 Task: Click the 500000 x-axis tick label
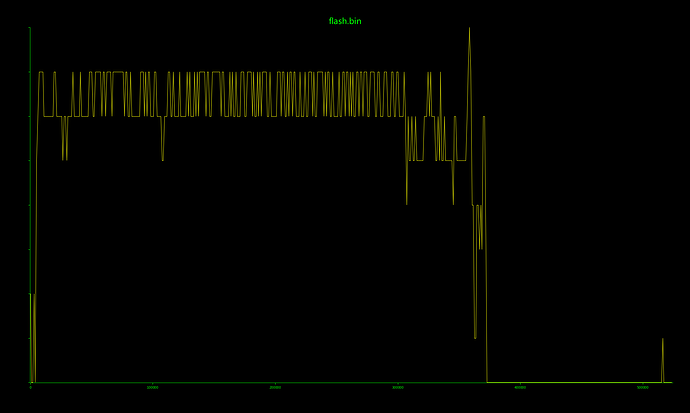[x=642, y=387]
